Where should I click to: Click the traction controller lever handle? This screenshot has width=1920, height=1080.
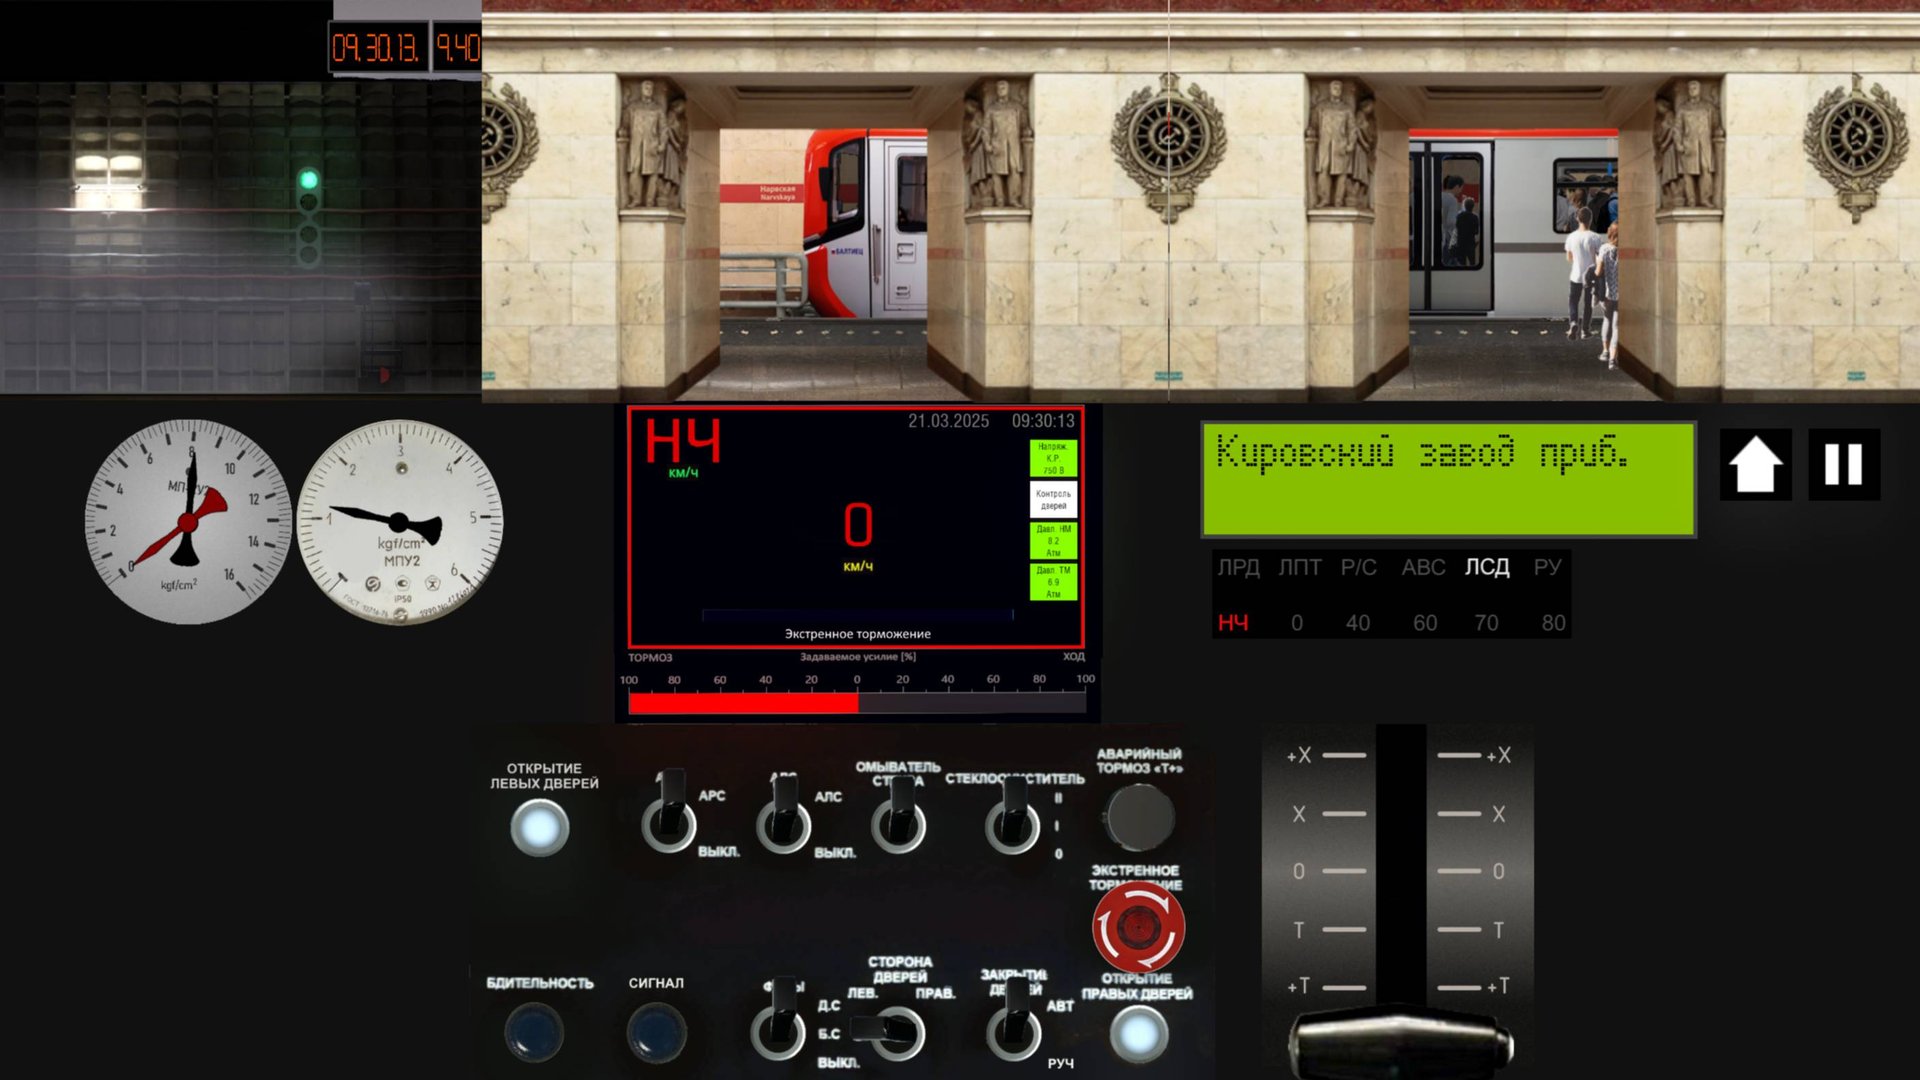(x=1400, y=1040)
